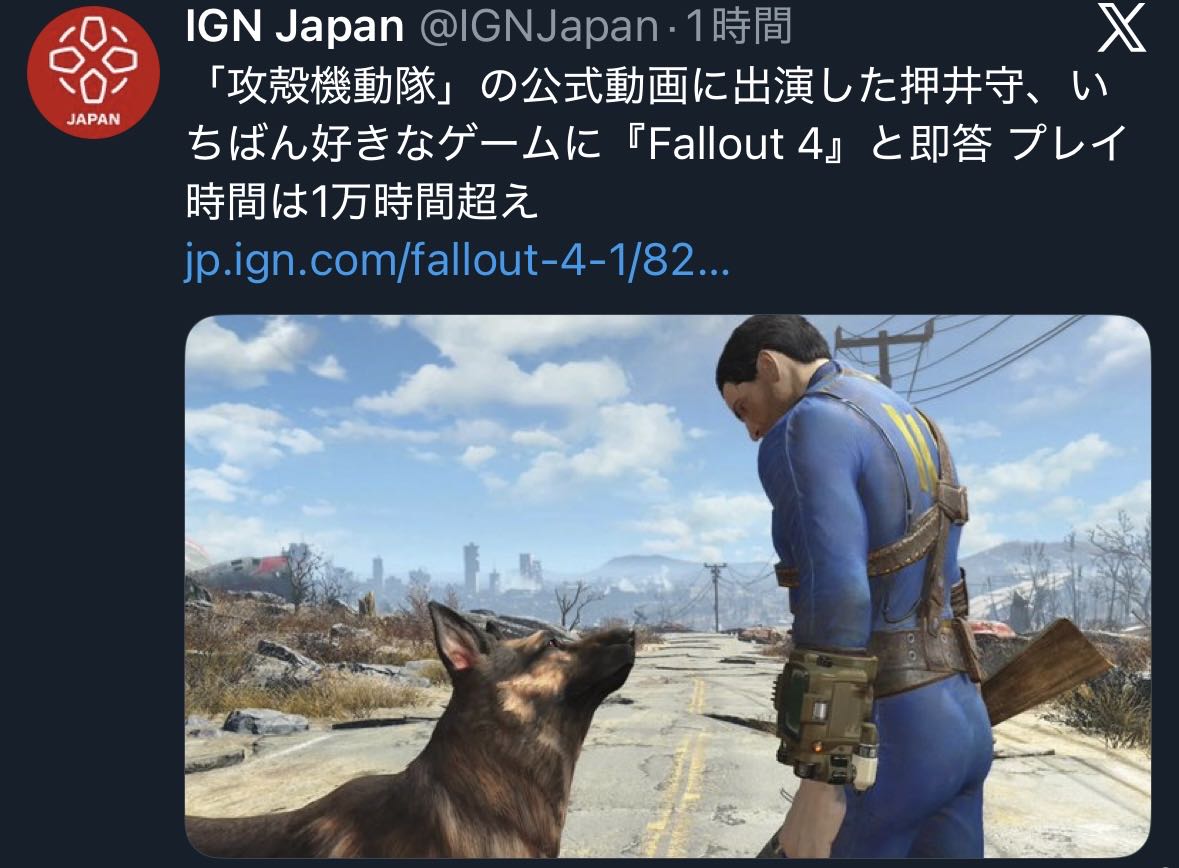
Task: Open the IGN Japan display name
Action: tap(295, 26)
